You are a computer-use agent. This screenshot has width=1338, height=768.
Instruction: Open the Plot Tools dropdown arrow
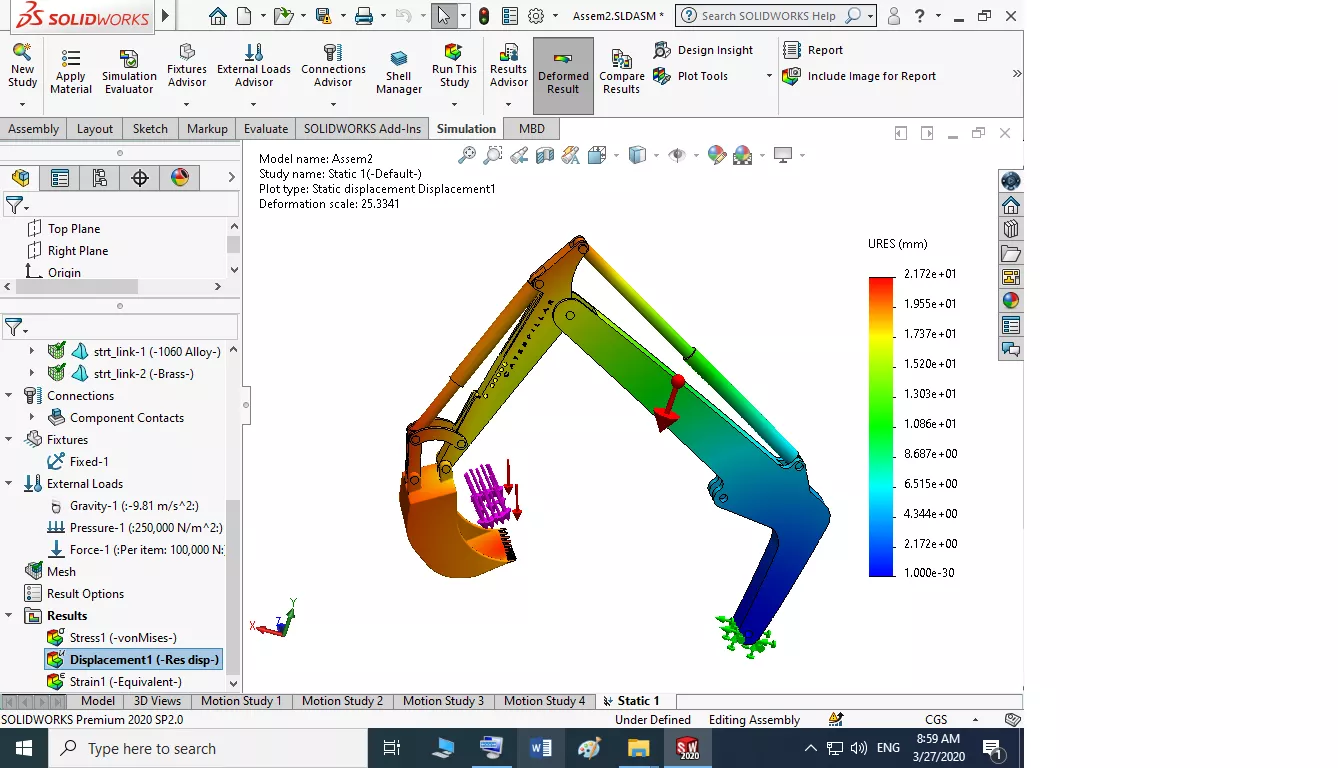click(x=769, y=76)
